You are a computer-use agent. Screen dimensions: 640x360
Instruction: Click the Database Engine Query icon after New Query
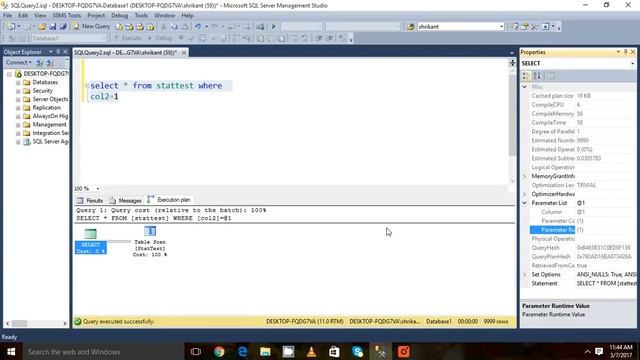pyautogui.click(x=119, y=27)
